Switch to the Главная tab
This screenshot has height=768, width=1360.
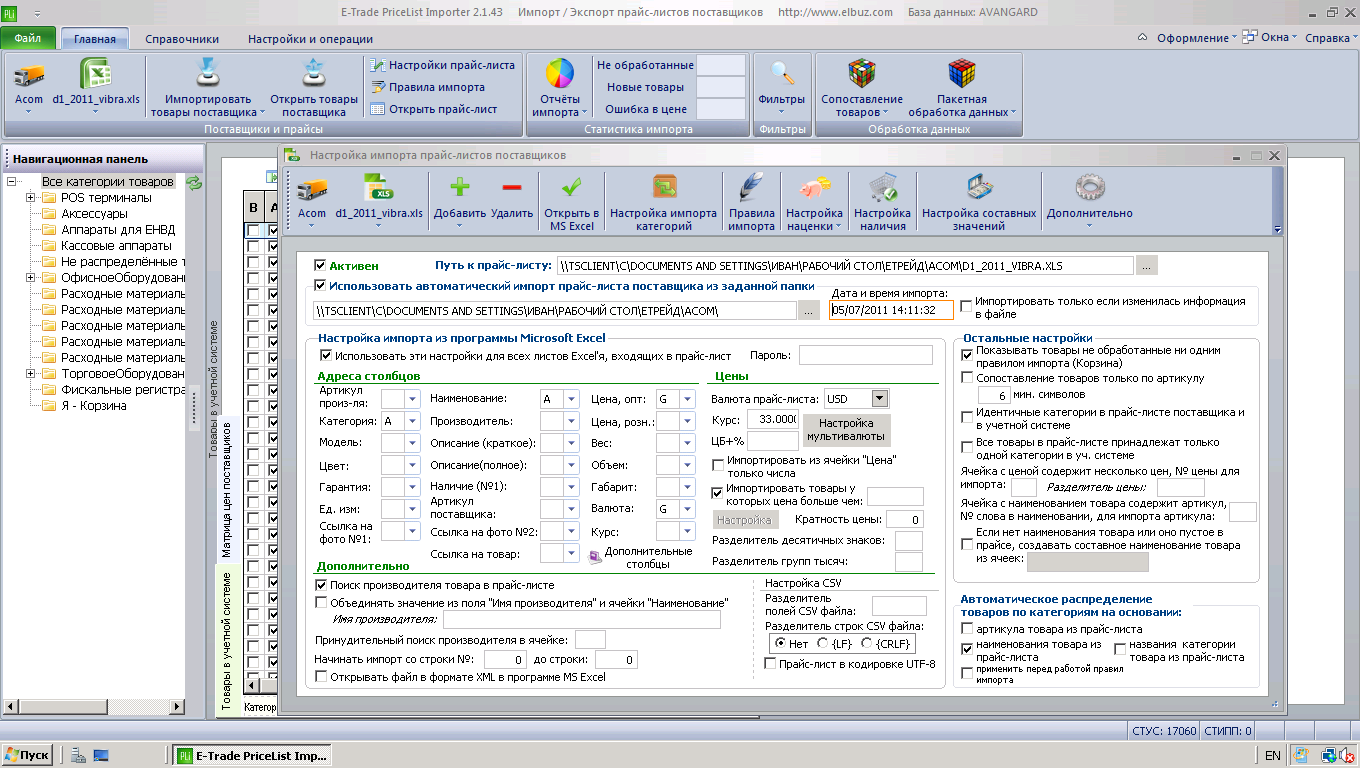click(95, 40)
